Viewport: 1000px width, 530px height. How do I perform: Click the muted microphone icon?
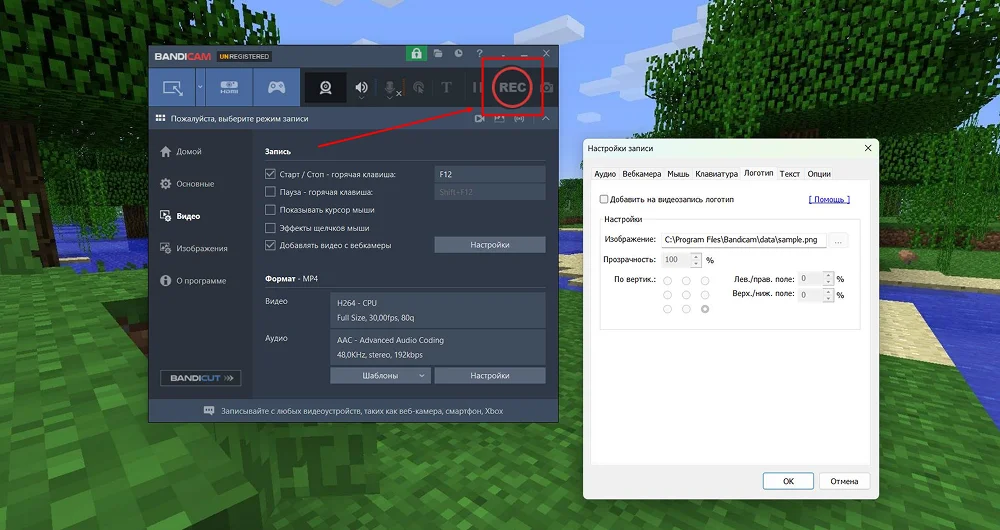tap(391, 89)
